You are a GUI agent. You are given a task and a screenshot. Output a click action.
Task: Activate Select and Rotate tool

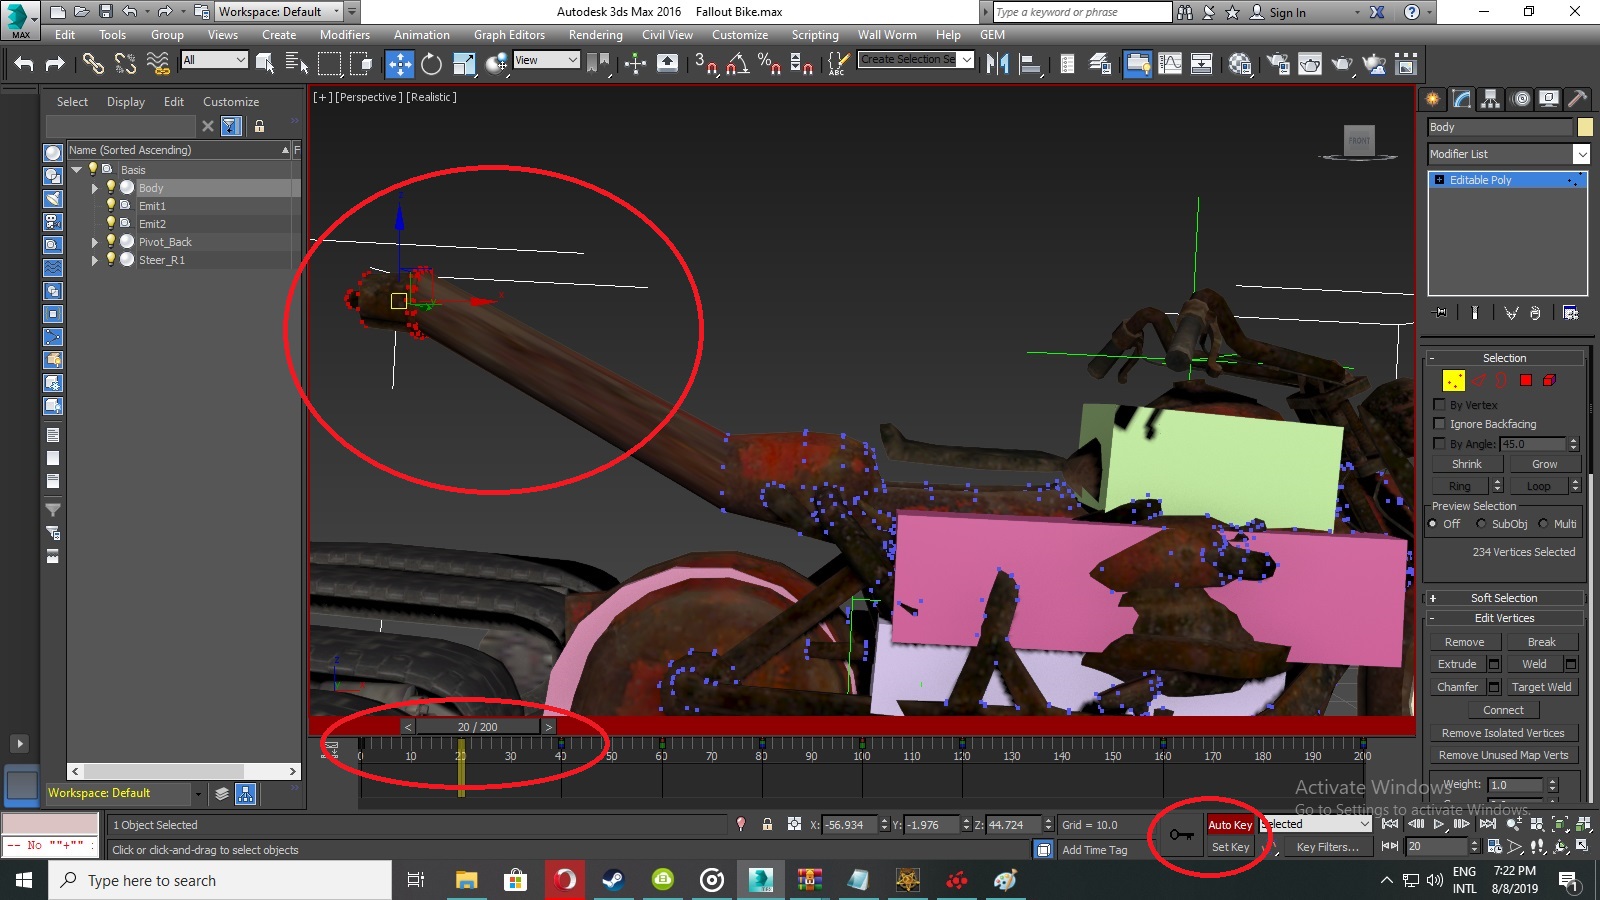432,64
